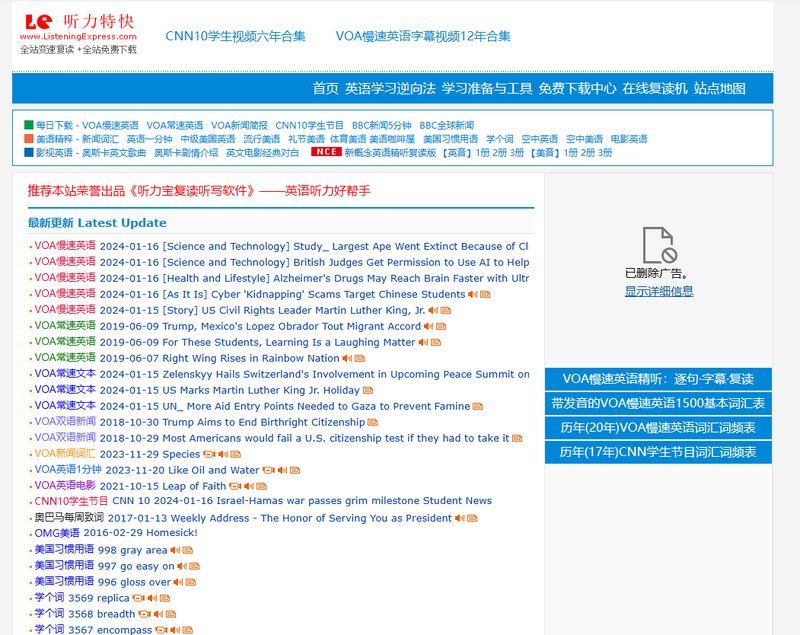Go to 站点地图 in the navigation bar
The height and width of the screenshot is (635, 800).
[719, 88]
